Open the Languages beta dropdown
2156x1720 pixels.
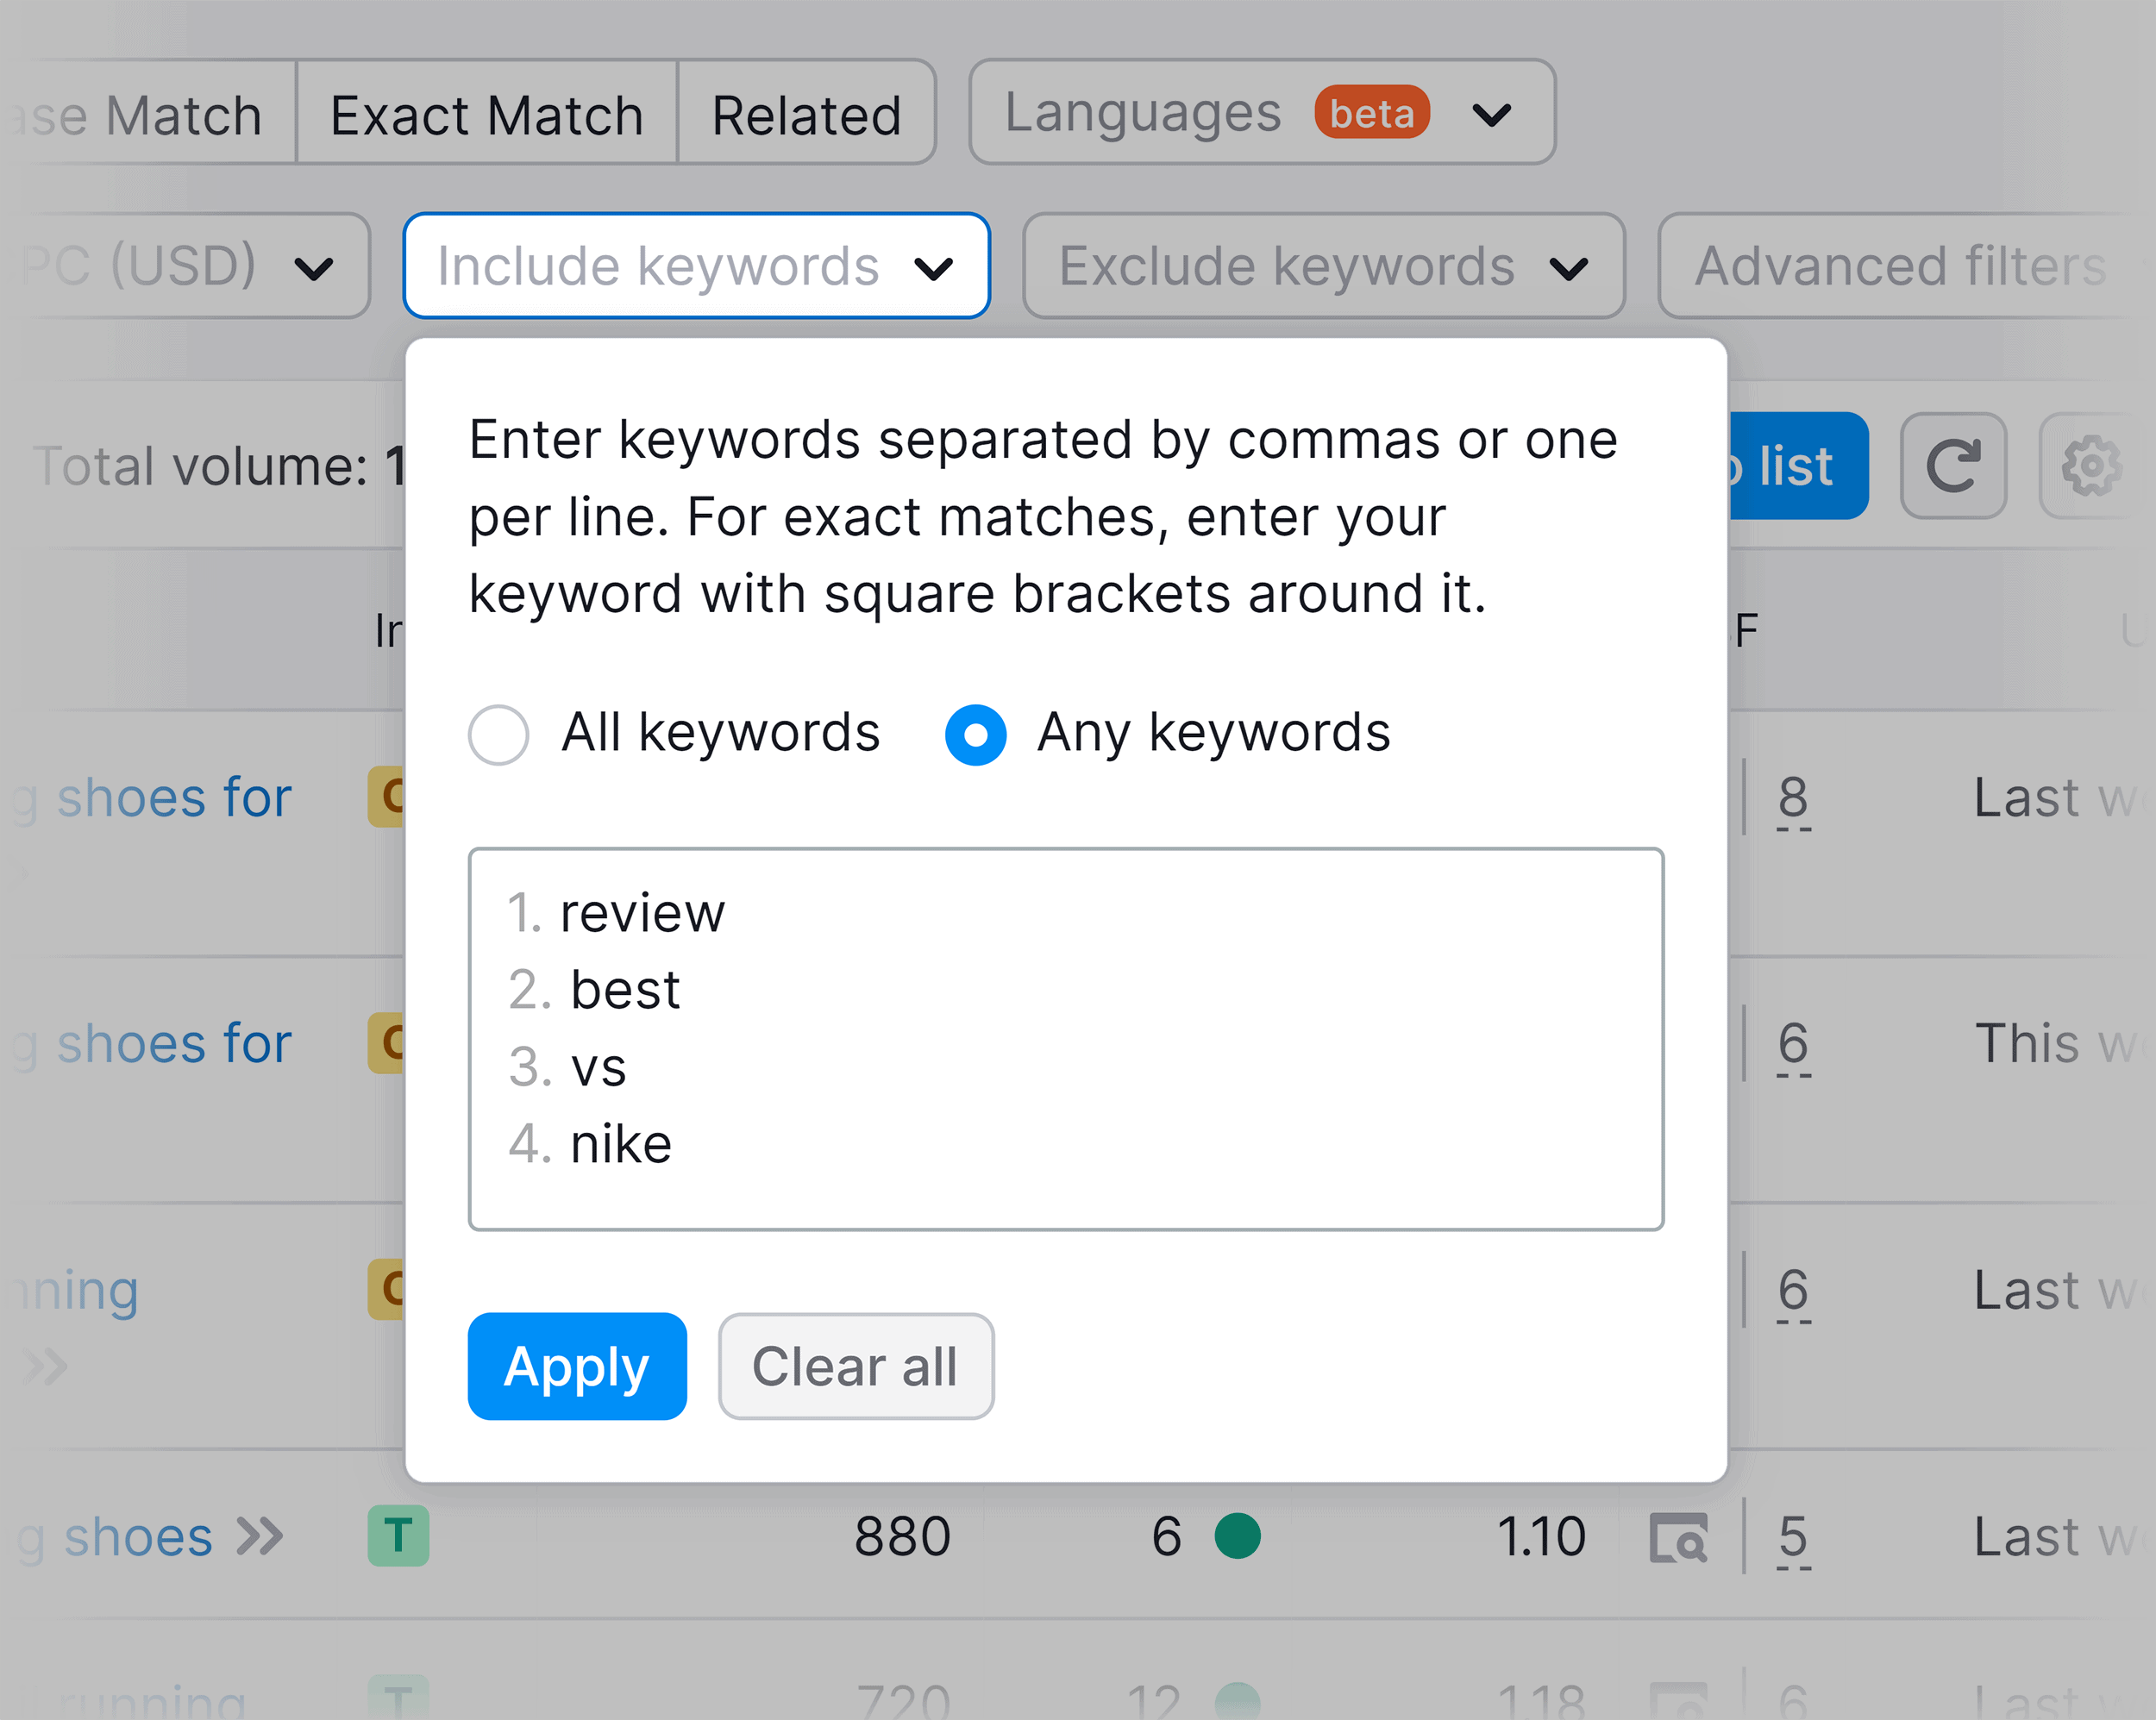pyautogui.click(x=1258, y=112)
